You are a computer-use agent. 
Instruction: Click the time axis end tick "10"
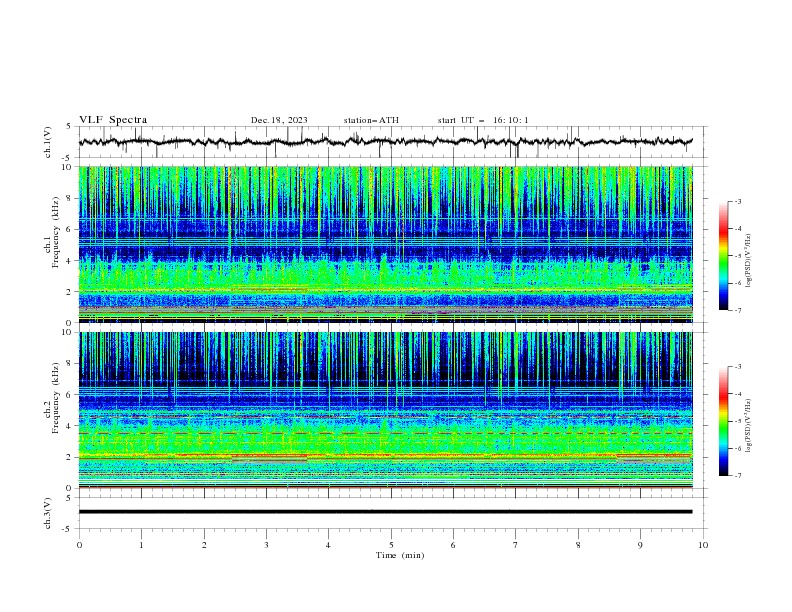tap(703, 545)
